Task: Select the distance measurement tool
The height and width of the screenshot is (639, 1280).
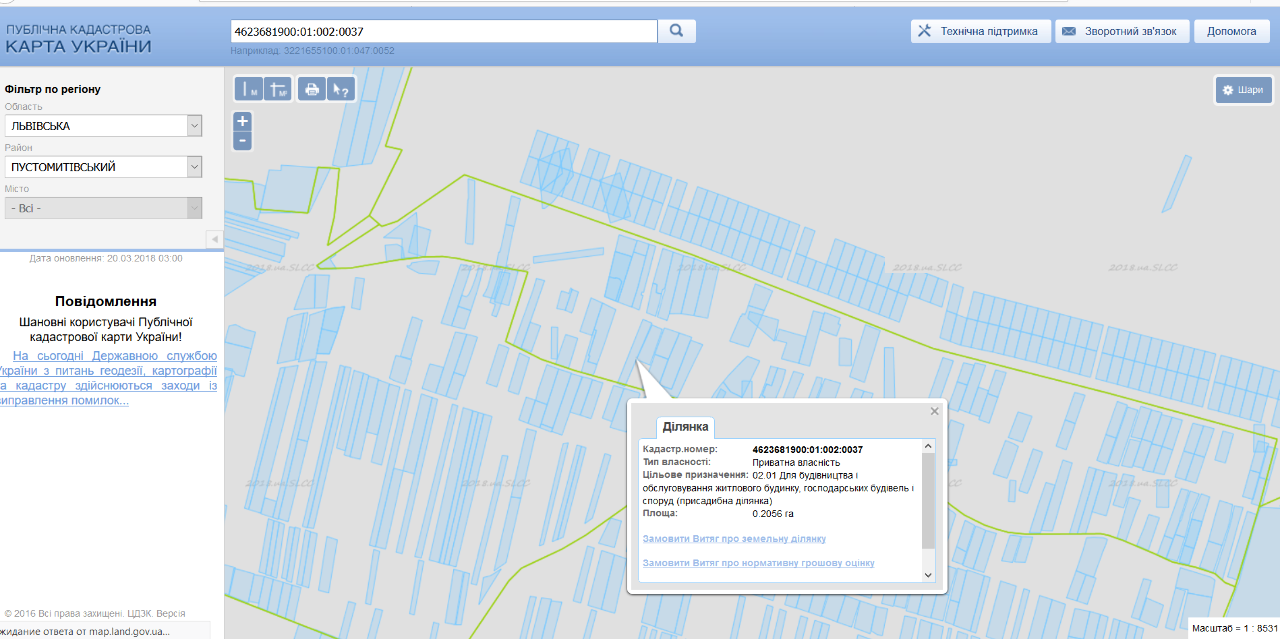Action: coord(249,89)
